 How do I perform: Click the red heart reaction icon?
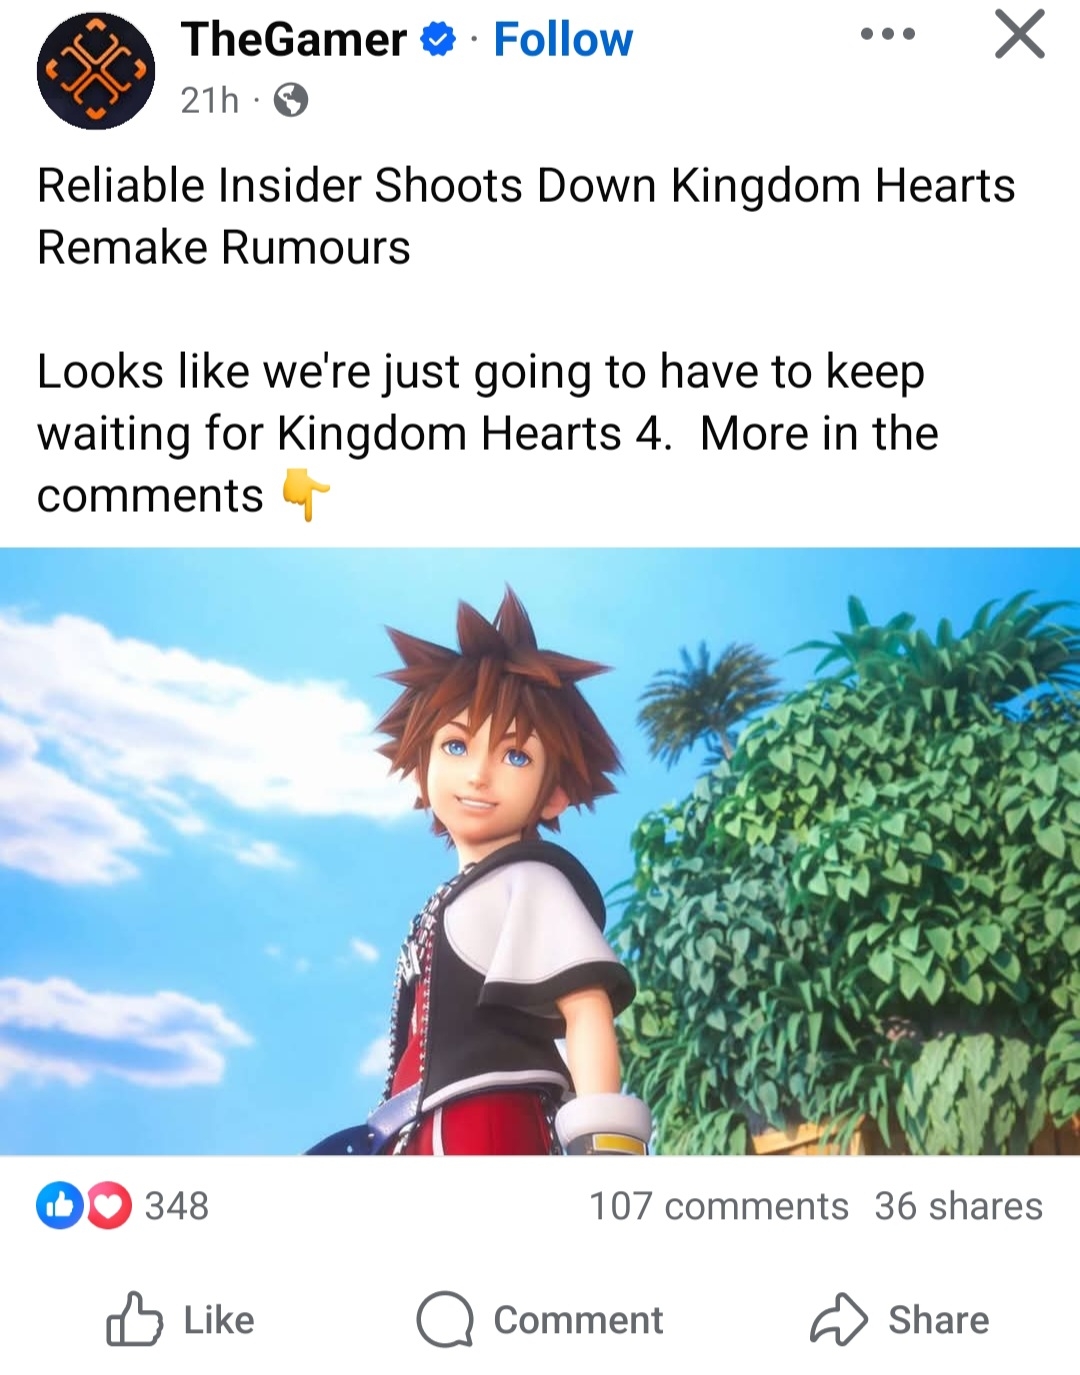coord(109,1206)
